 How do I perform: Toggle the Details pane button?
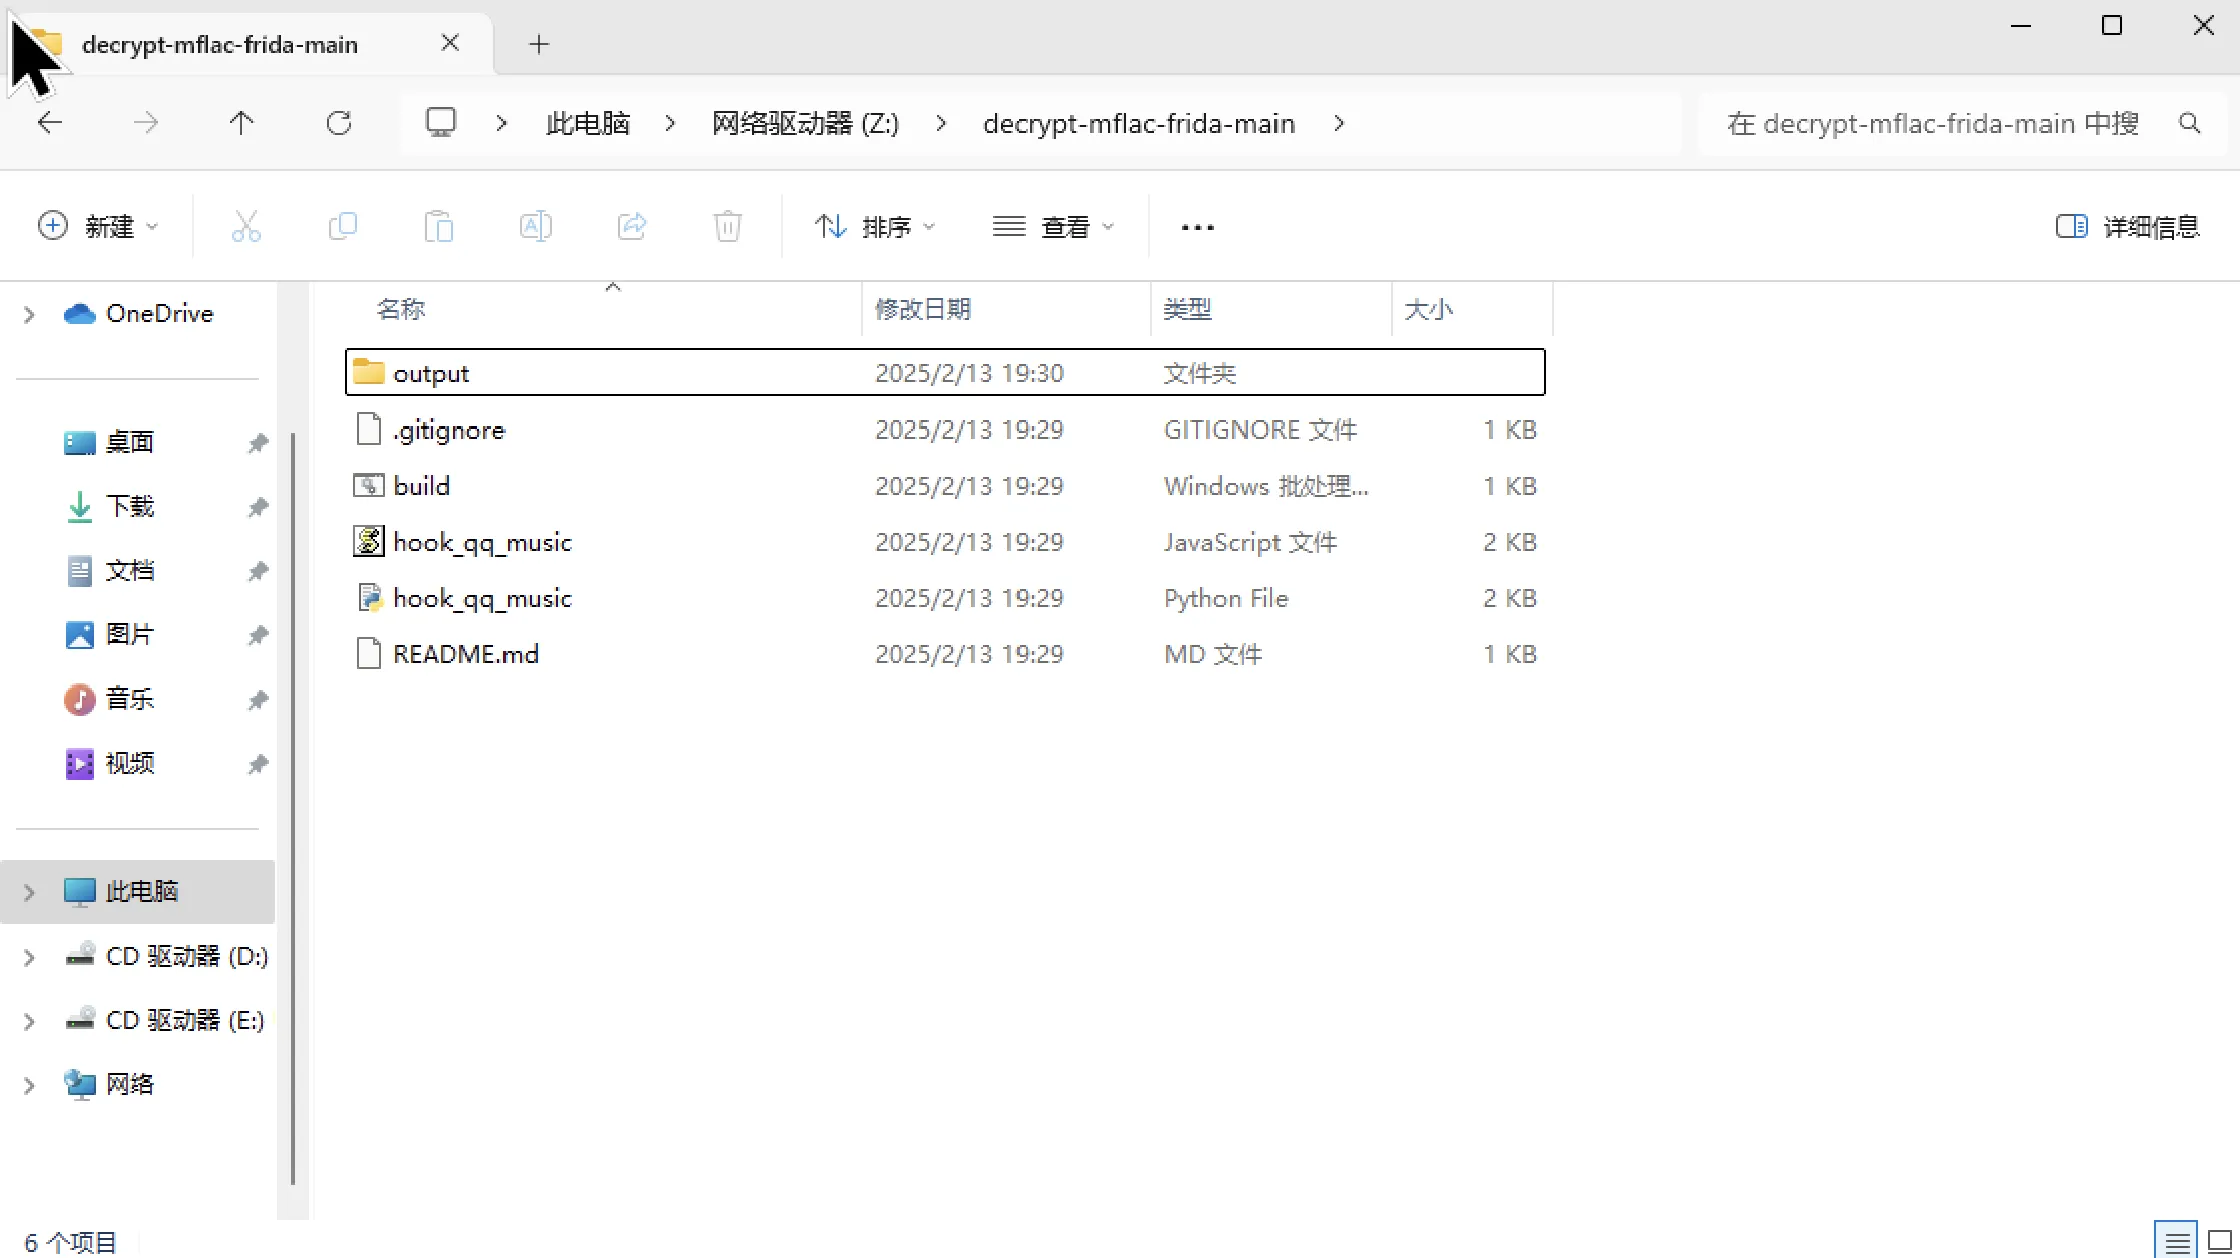click(2127, 227)
